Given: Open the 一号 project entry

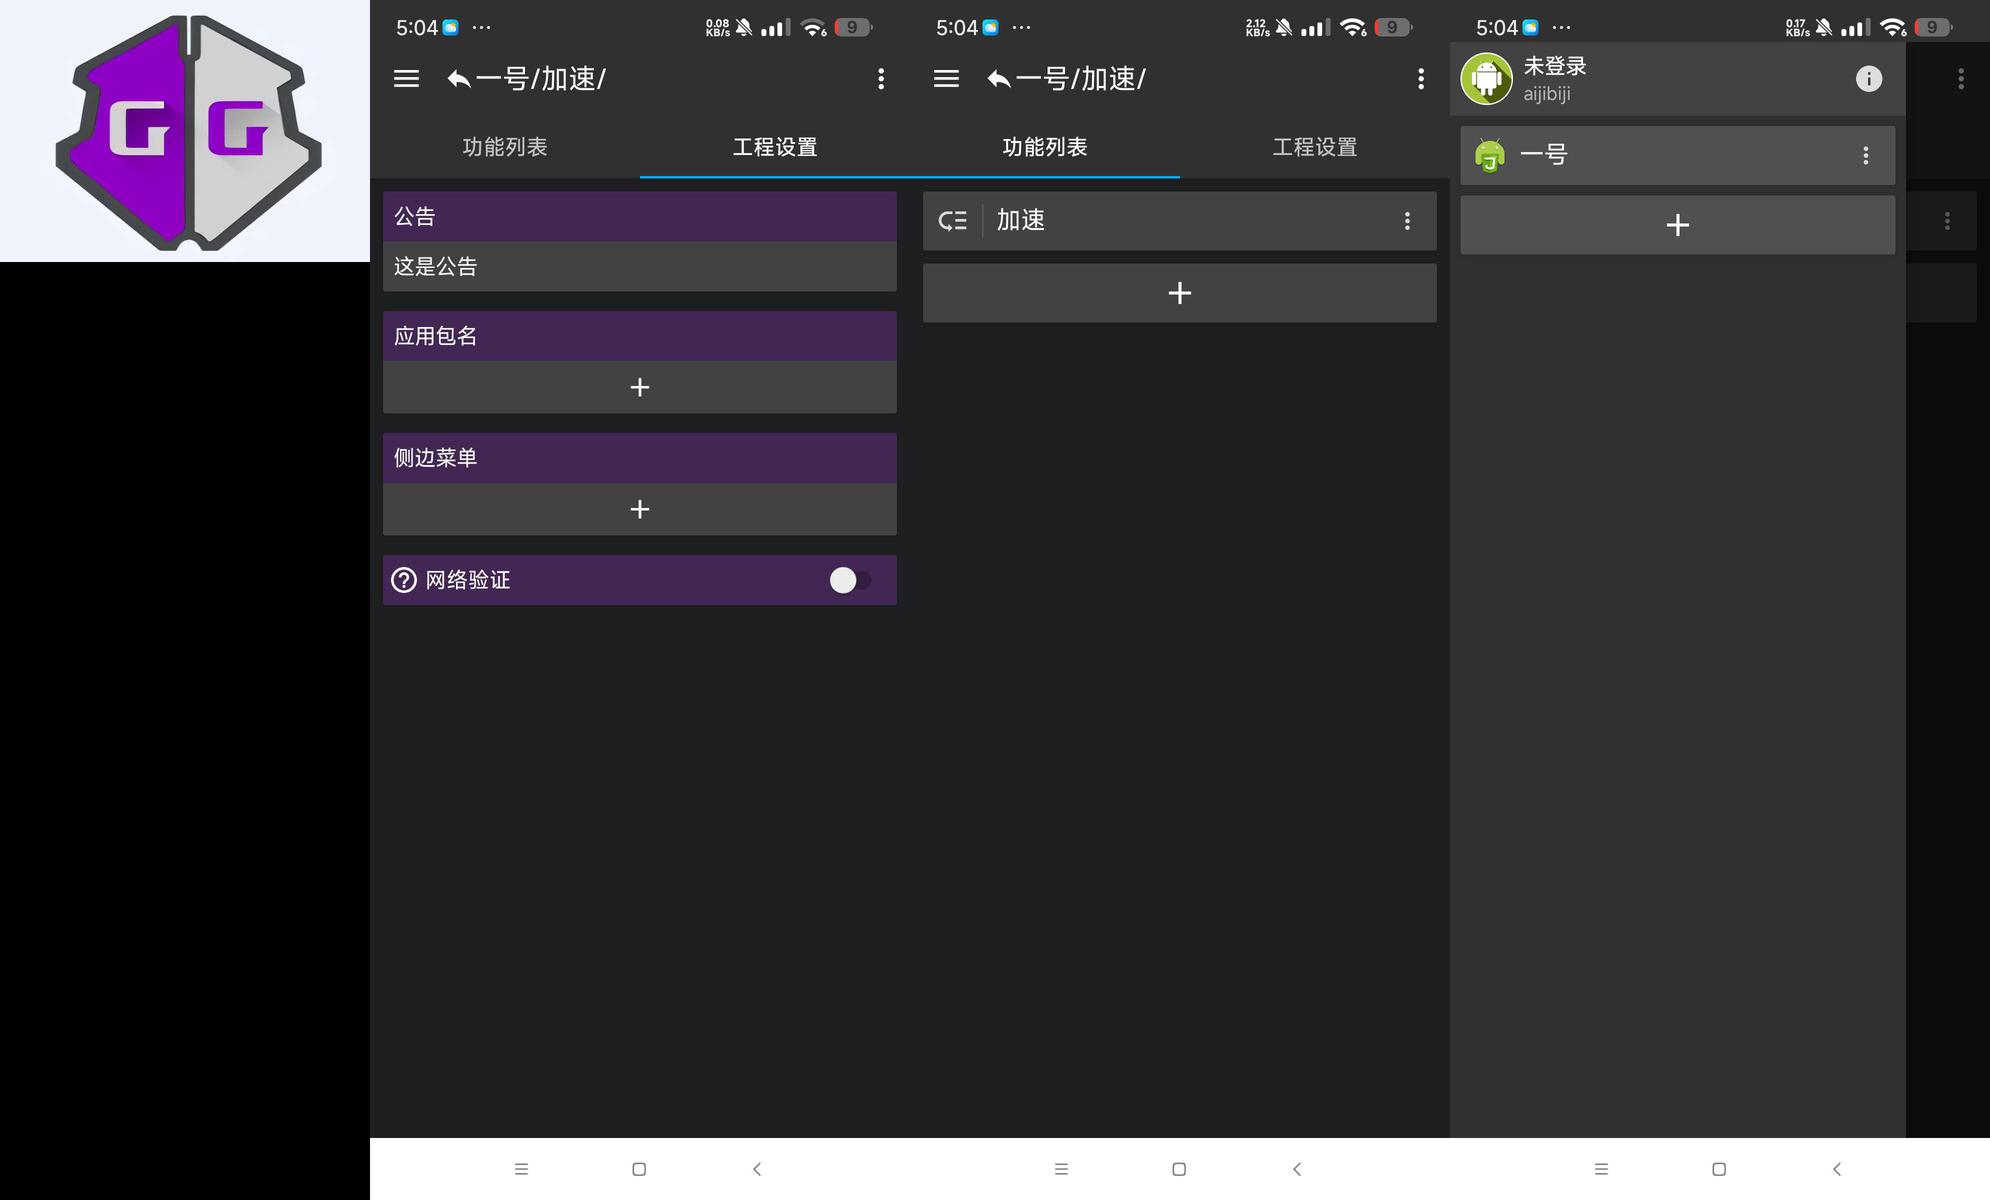Looking at the screenshot, I should [x=1678, y=155].
